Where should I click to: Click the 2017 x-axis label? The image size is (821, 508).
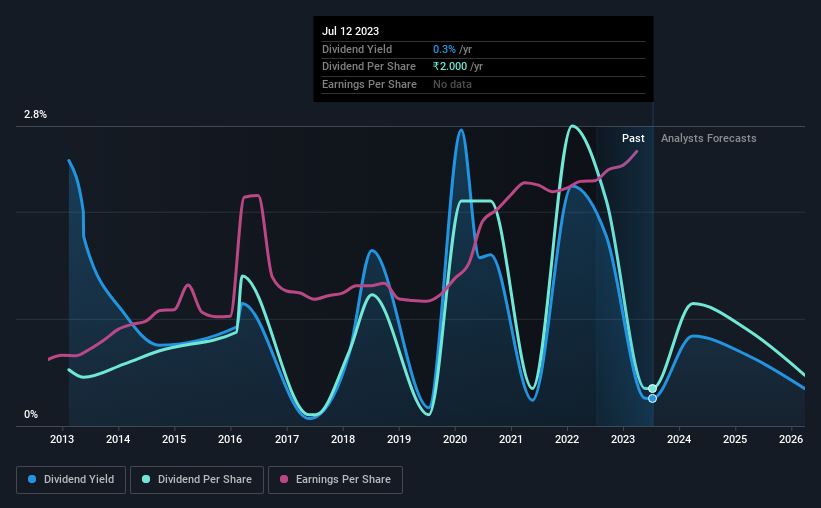(287, 439)
